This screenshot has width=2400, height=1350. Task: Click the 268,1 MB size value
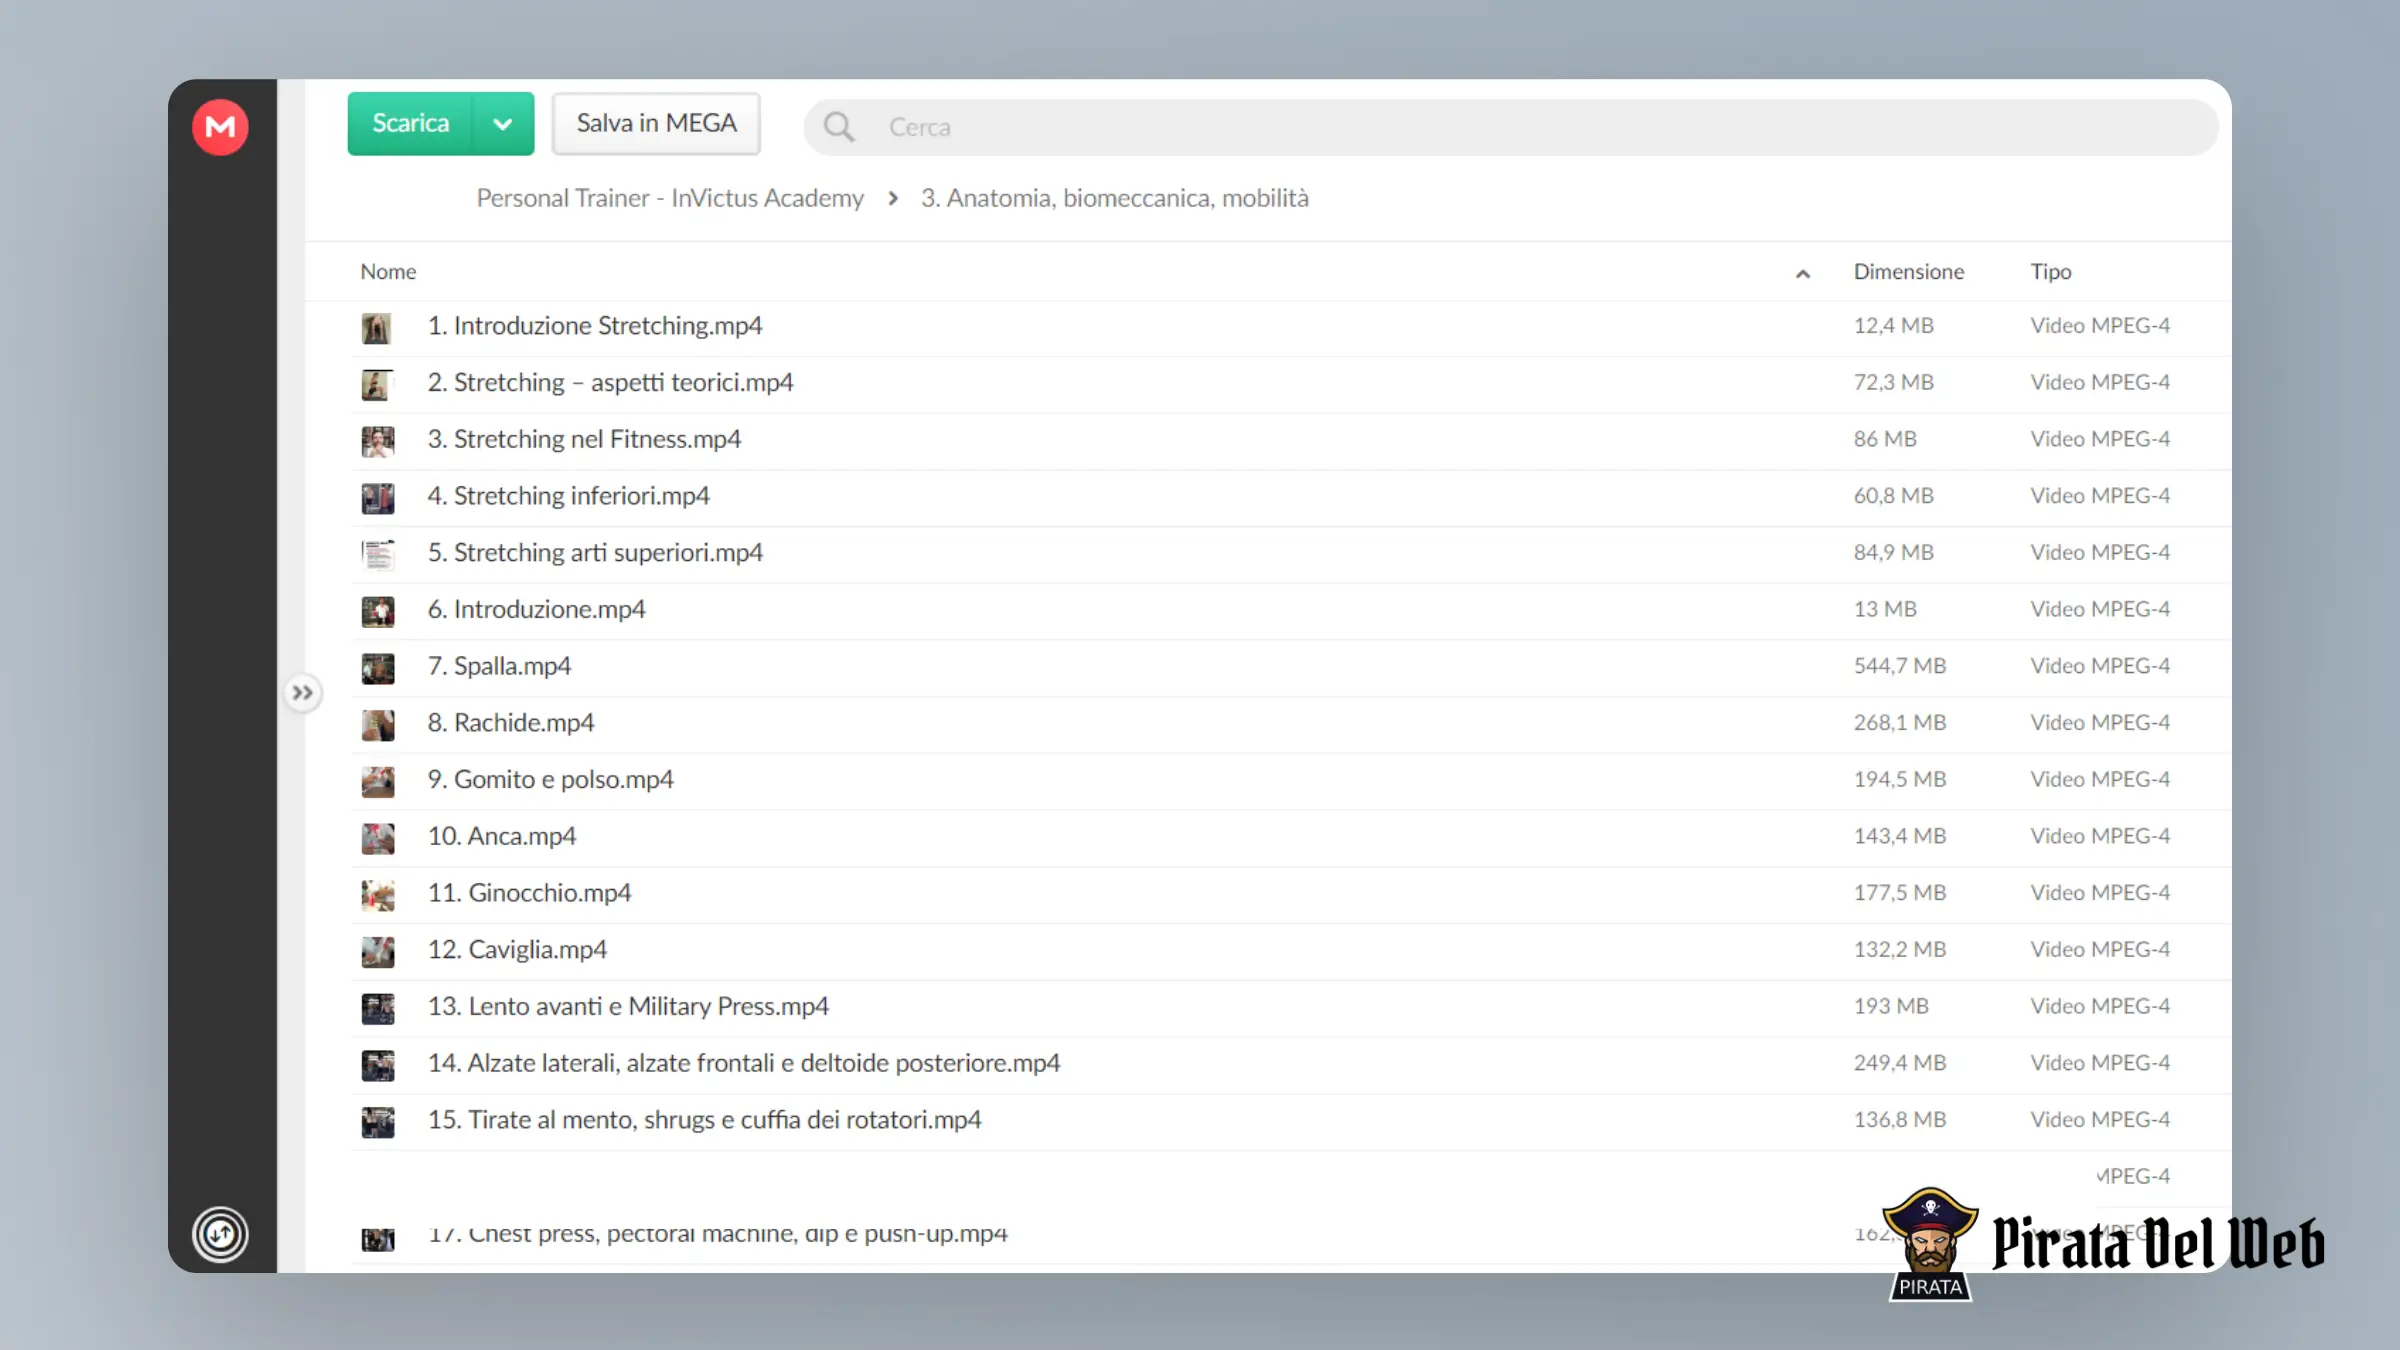coord(1899,722)
